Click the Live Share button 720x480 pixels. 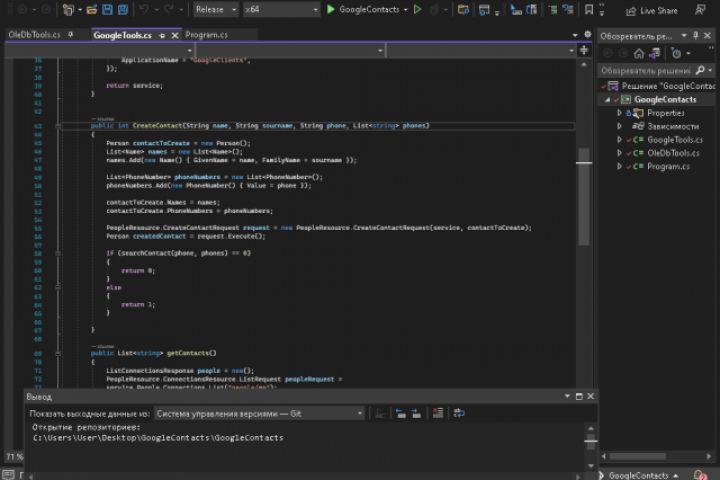(652, 11)
